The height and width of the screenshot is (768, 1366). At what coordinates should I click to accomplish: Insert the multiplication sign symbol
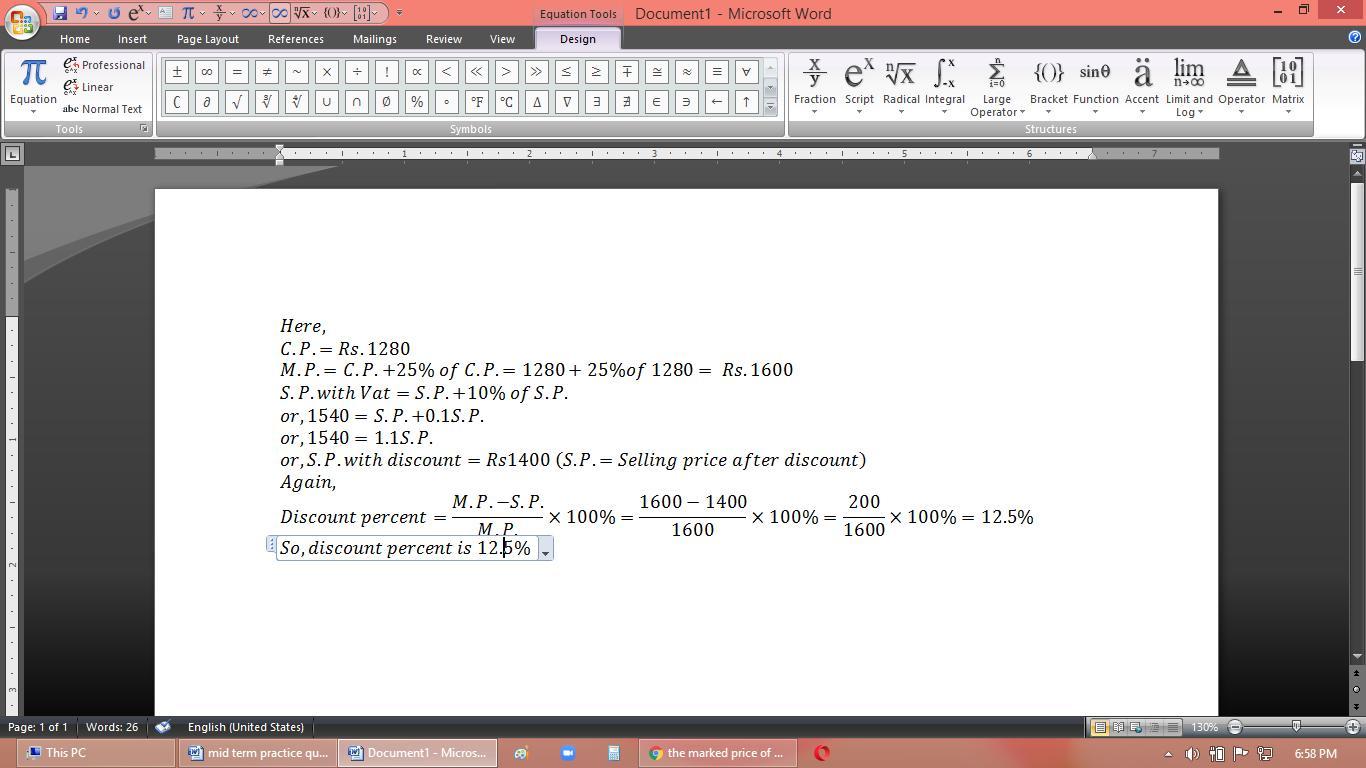[x=327, y=72]
